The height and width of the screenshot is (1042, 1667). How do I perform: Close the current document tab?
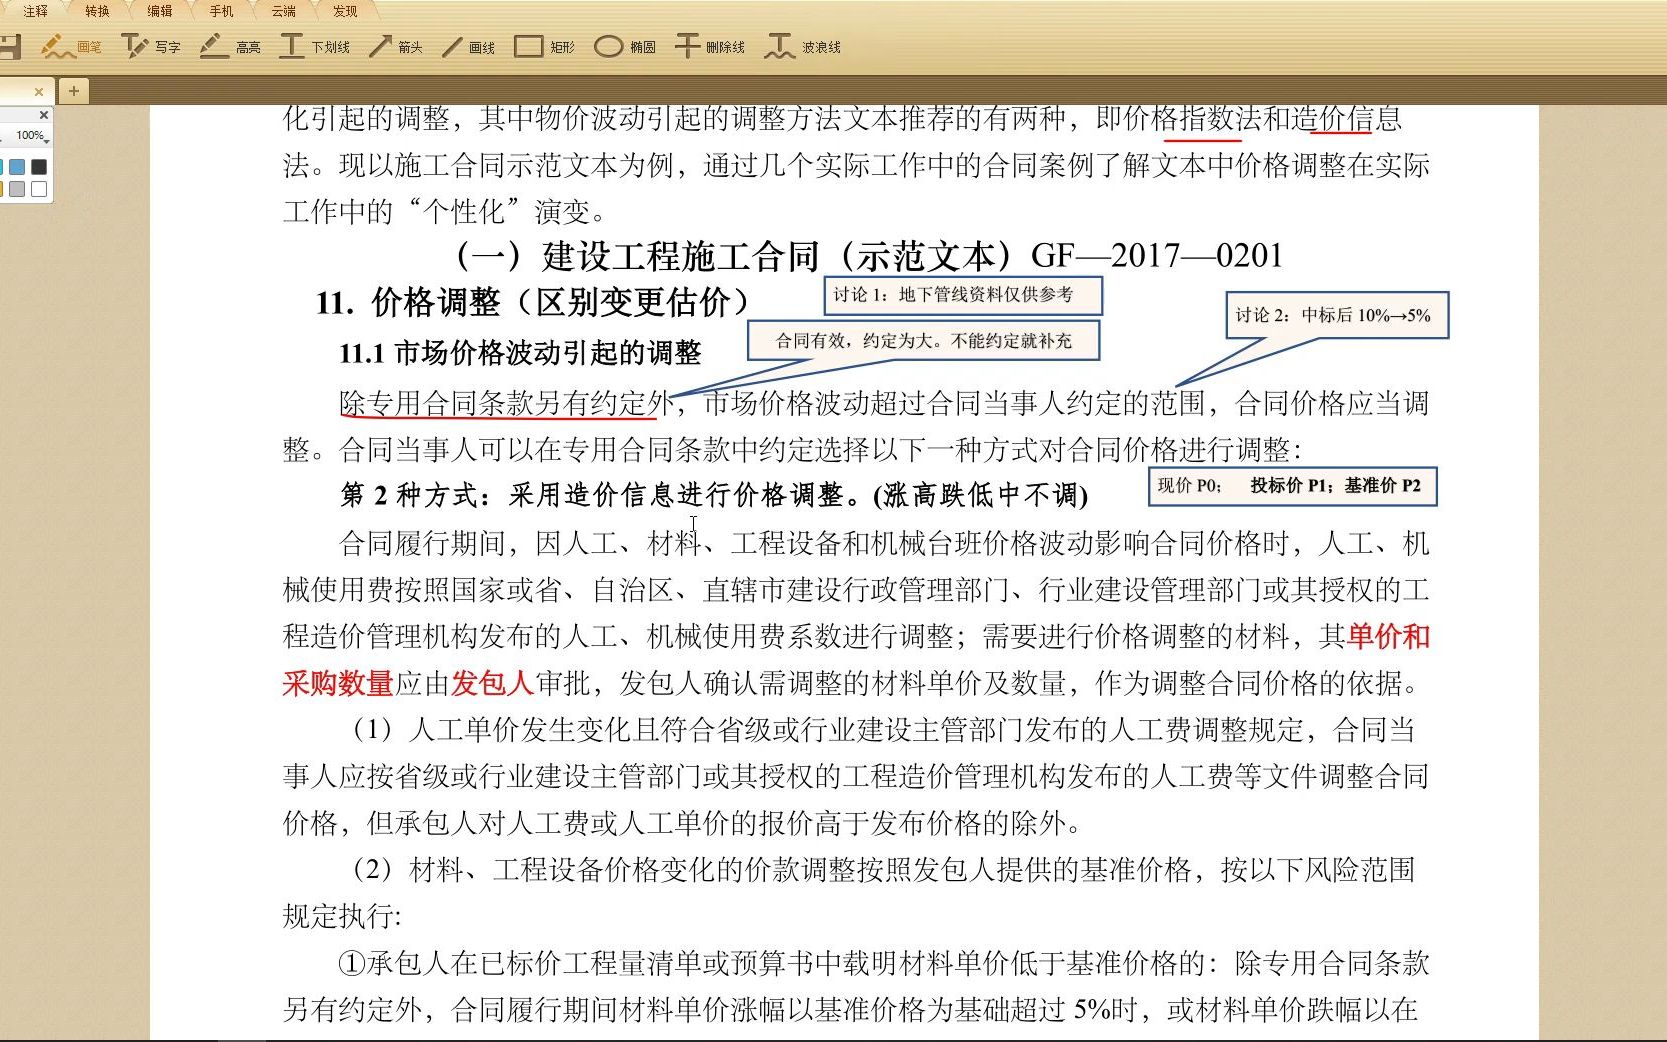click(x=39, y=91)
